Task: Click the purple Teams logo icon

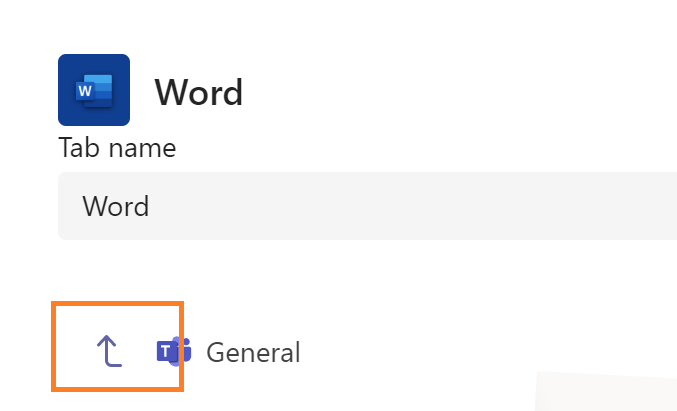Action: [x=173, y=351]
